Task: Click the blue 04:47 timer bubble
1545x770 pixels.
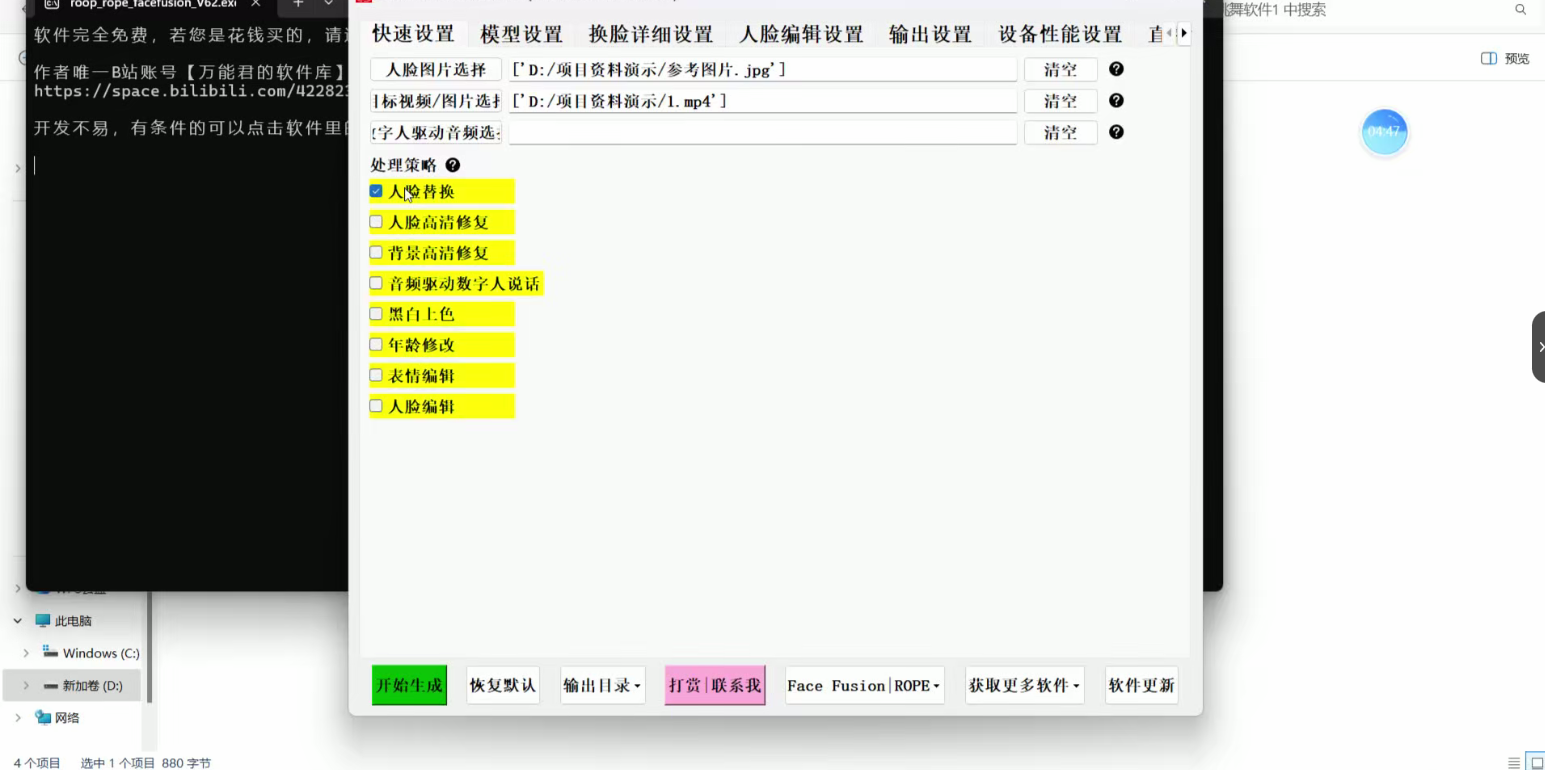Action: [x=1384, y=132]
